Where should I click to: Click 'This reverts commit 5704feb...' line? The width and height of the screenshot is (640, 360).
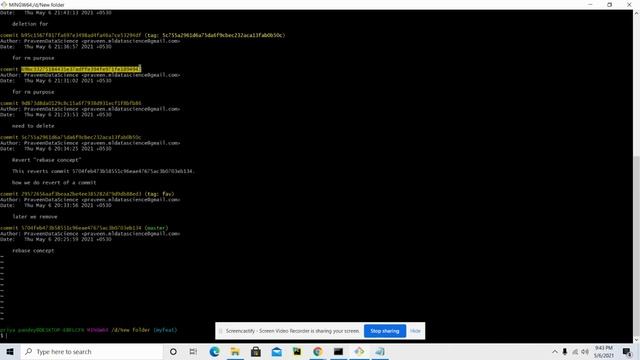pyautogui.click(x=103, y=171)
